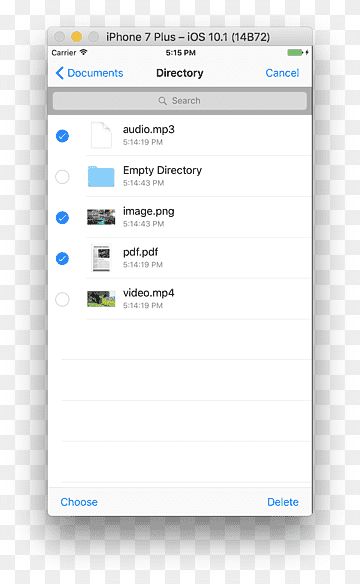The width and height of the screenshot is (360, 584).
Task: Open the blue folder icon for Empty Directory
Action: click(x=101, y=177)
